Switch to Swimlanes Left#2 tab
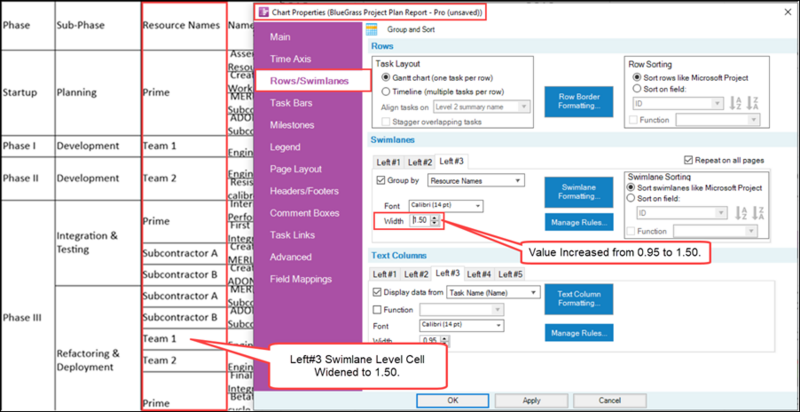 pos(419,162)
